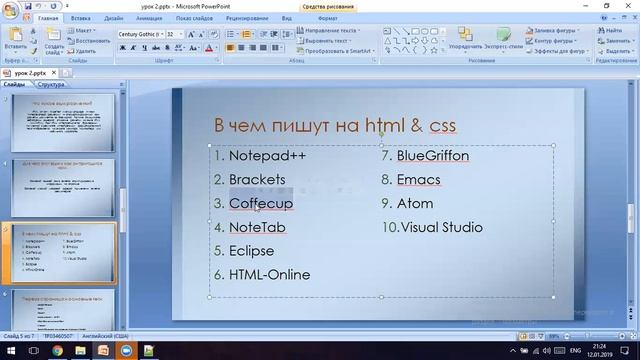Viewport: 640px width, 360px height.
Task: Align text right button
Action: (x=253, y=48)
